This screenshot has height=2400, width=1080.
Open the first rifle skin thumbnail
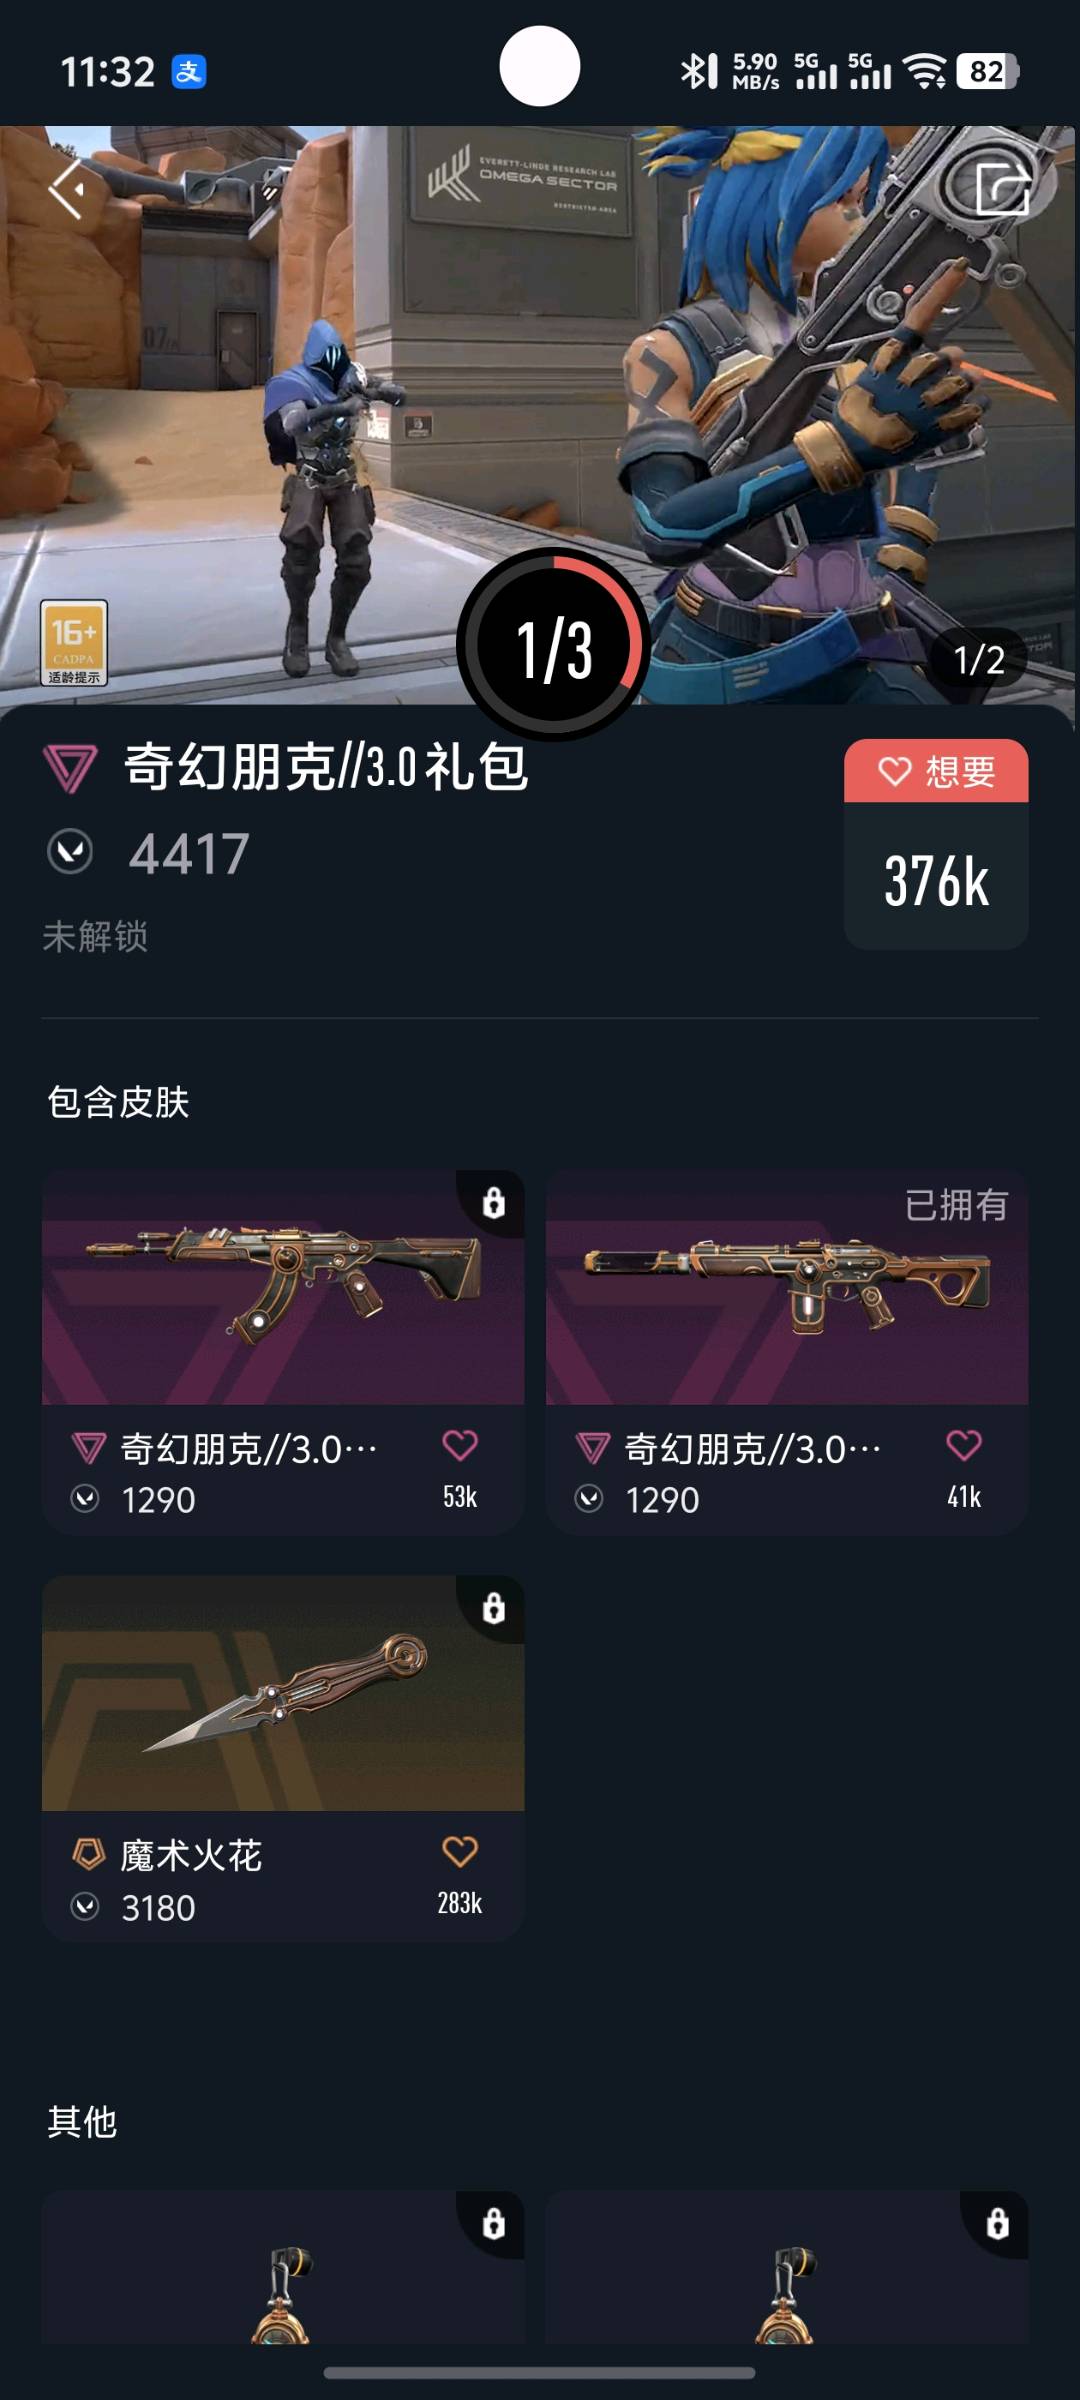pyautogui.click(x=283, y=1287)
